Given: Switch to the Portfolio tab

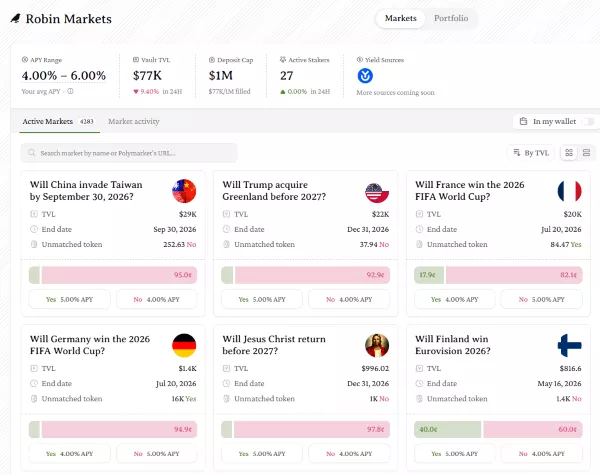Looking at the screenshot, I should (x=451, y=18).
